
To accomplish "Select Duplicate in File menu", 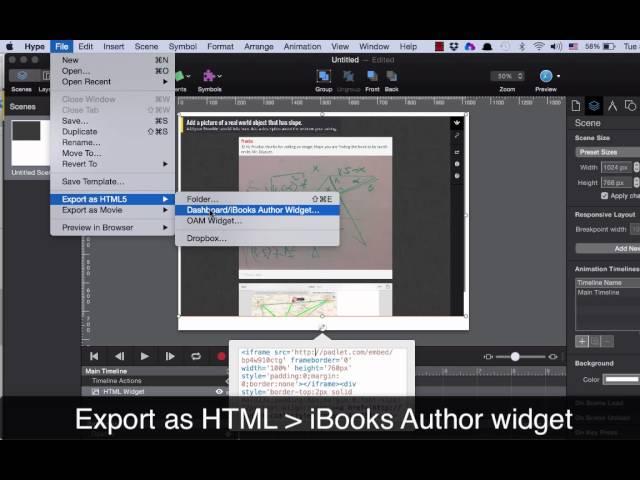I will [113, 132].
